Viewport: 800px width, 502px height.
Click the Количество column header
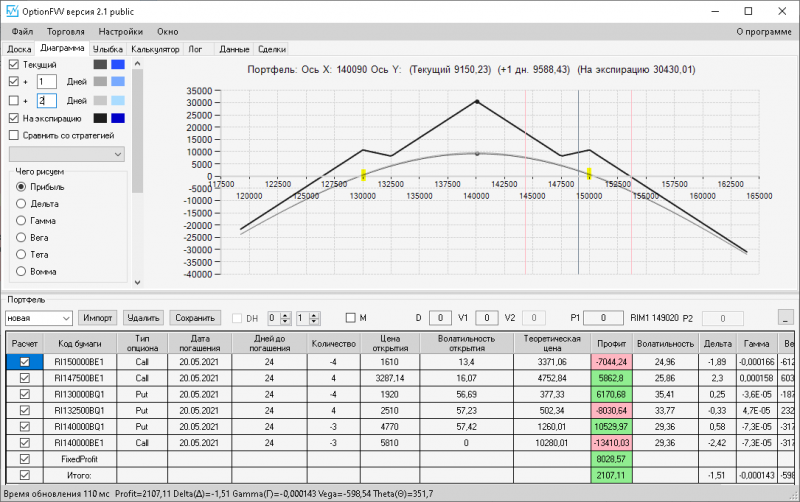(x=334, y=343)
